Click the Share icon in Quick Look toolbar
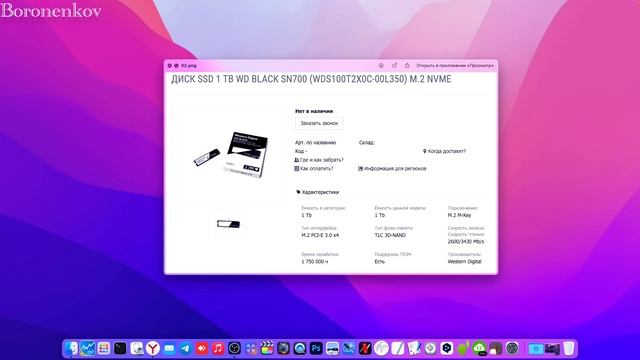Image resolution: width=640 pixels, height=360 pixels. click(407, 65)
